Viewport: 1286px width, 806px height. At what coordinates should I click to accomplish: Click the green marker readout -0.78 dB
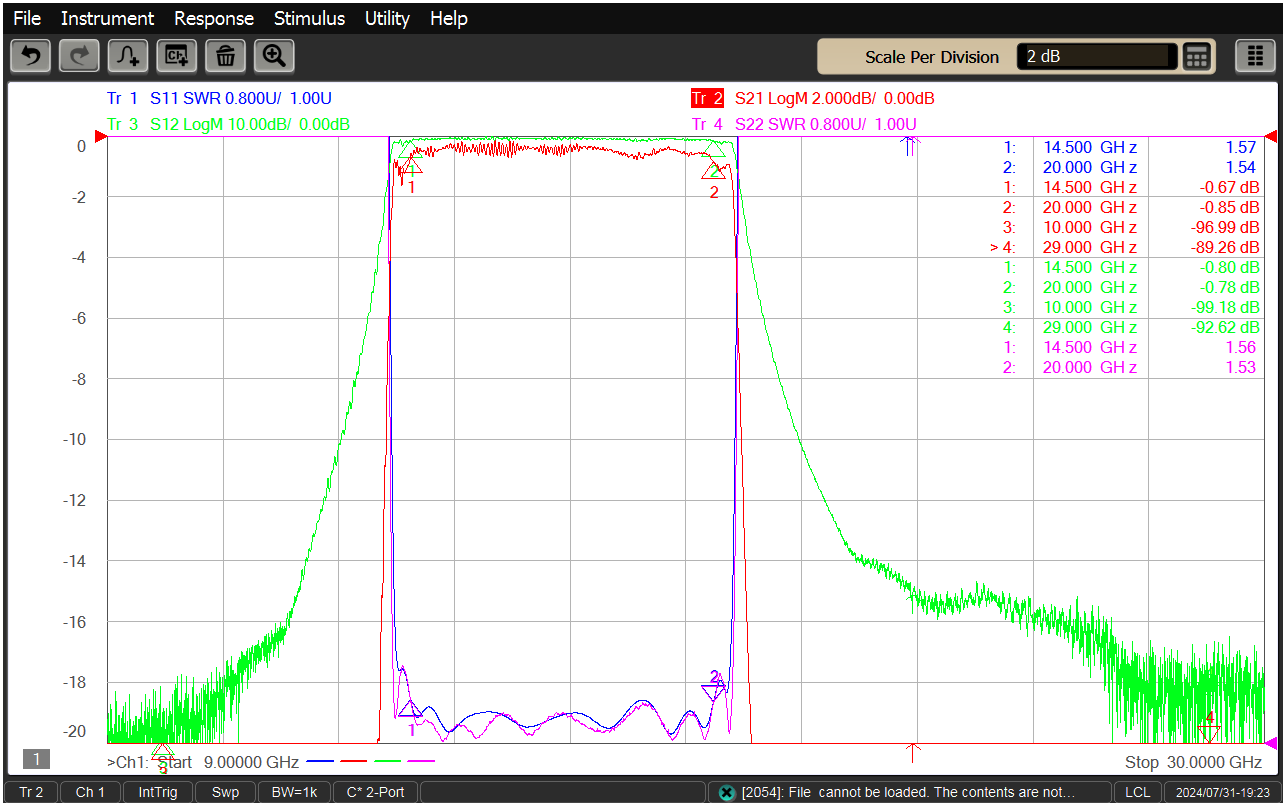pos(1231,287)
